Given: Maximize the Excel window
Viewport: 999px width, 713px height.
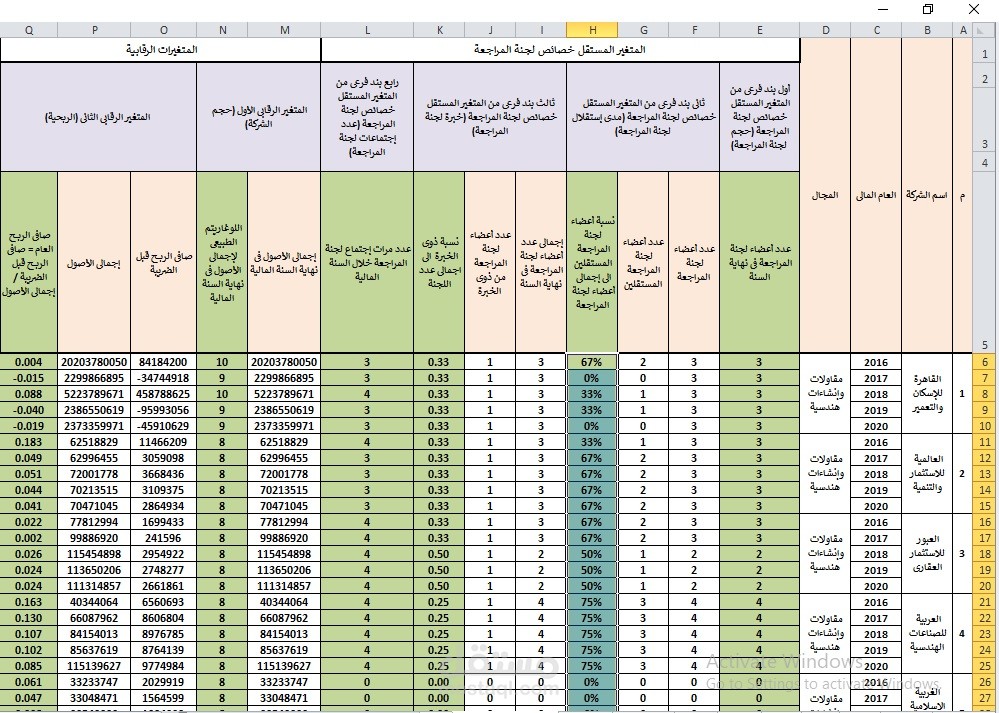Looking at the screenshot, I should click(x=928, y=9).
